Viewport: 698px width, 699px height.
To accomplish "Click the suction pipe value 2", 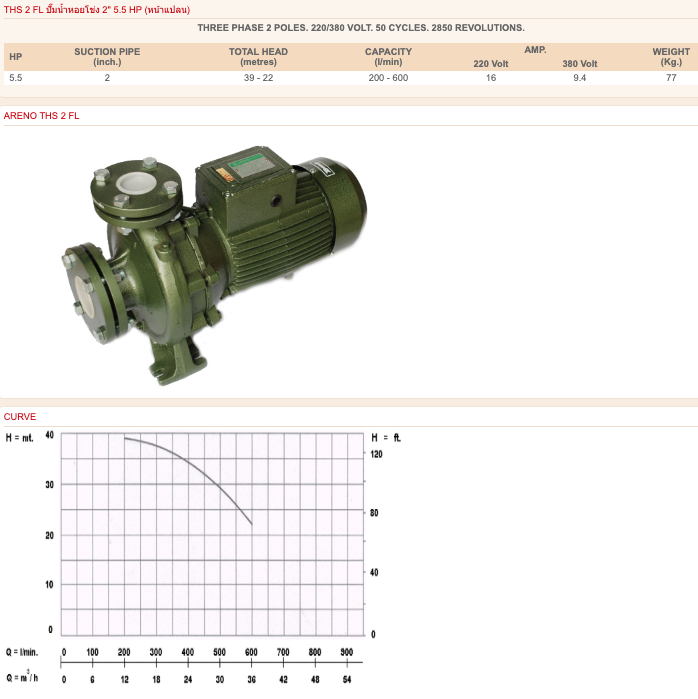I will coord(107,78).
